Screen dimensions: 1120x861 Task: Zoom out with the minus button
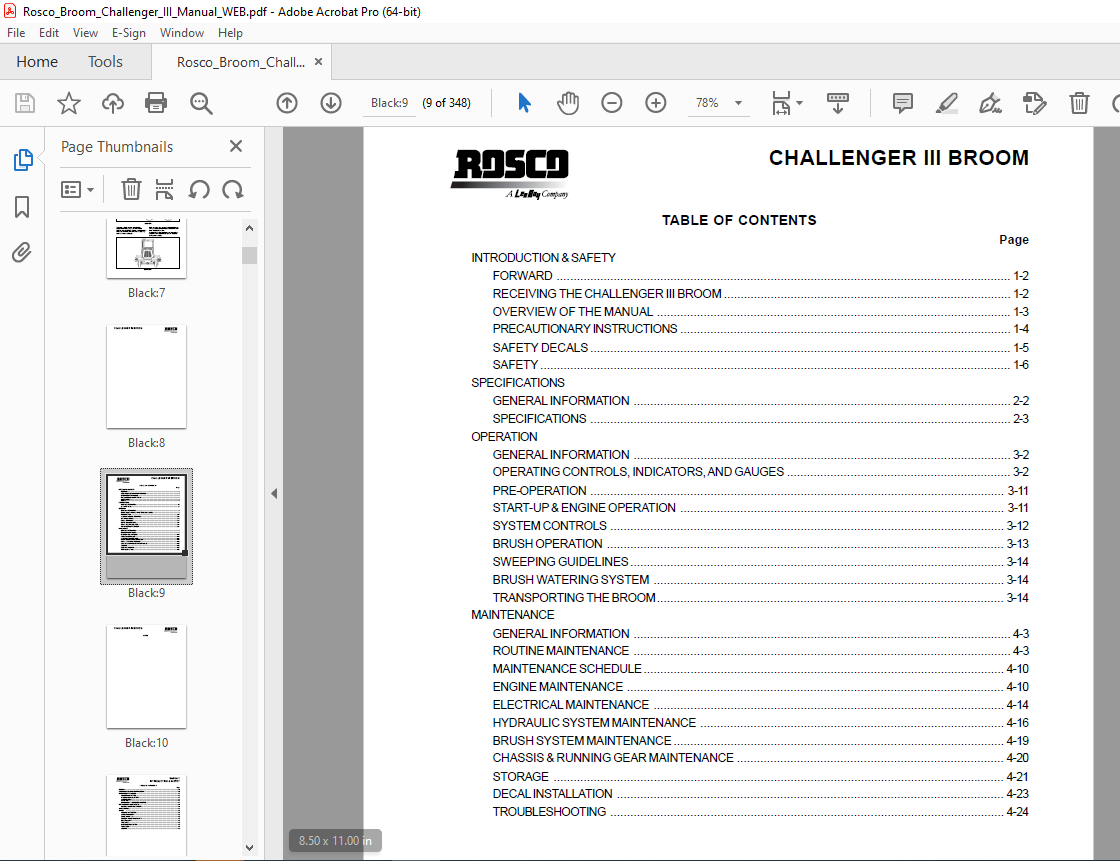click(x=611, y=103)
